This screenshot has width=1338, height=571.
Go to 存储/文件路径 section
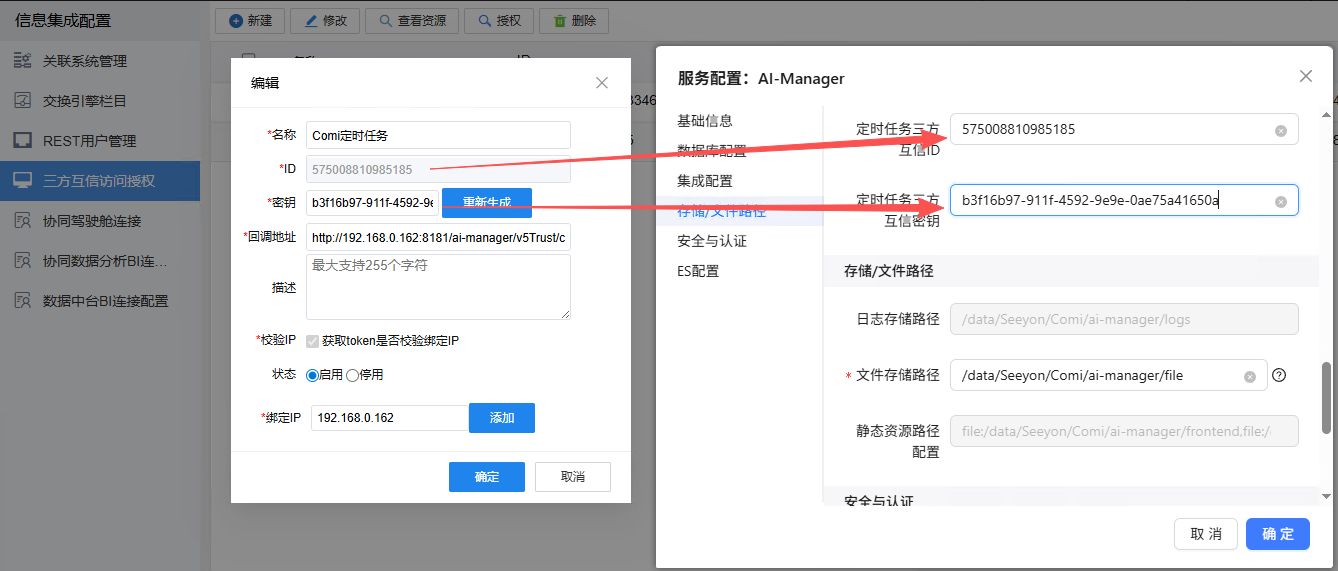coord(722,211)
